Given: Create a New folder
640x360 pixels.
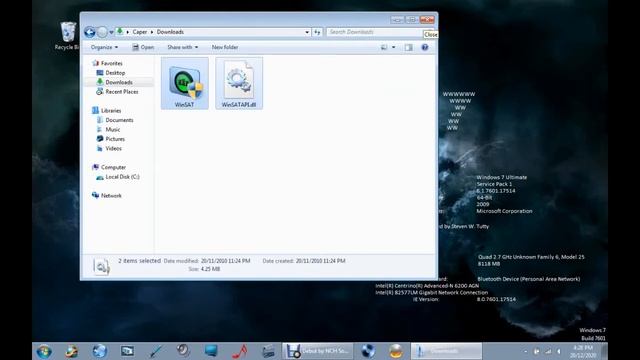Looking at the screenshot, I should 225,47.
